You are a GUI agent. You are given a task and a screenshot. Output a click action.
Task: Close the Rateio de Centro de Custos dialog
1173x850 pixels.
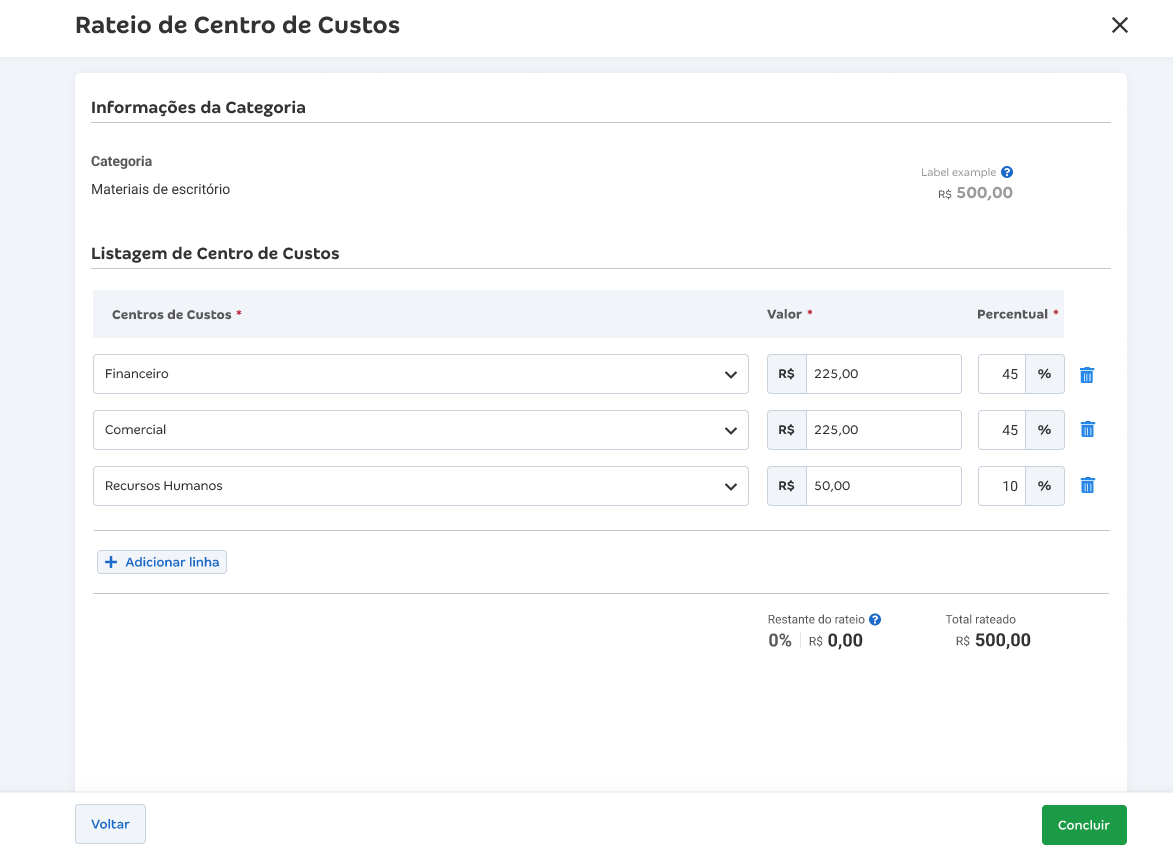coord(1119,25)
